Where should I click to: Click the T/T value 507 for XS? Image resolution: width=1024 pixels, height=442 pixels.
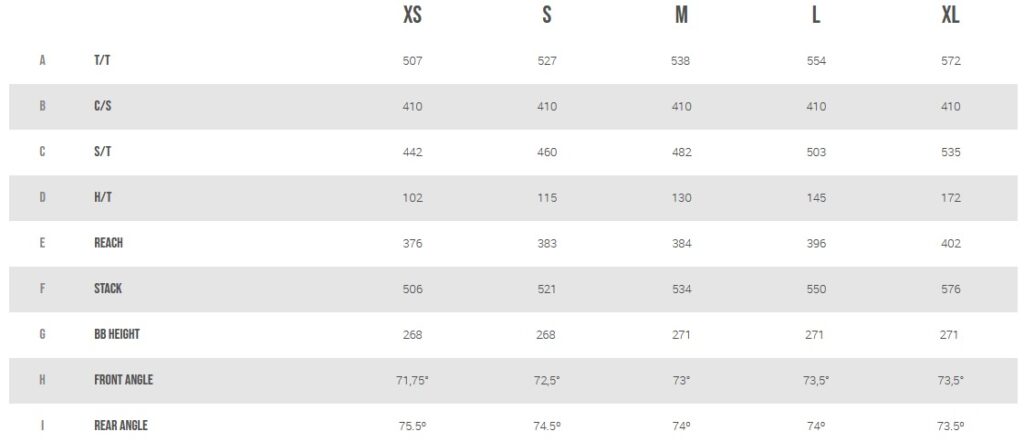[x=412, y=61]
